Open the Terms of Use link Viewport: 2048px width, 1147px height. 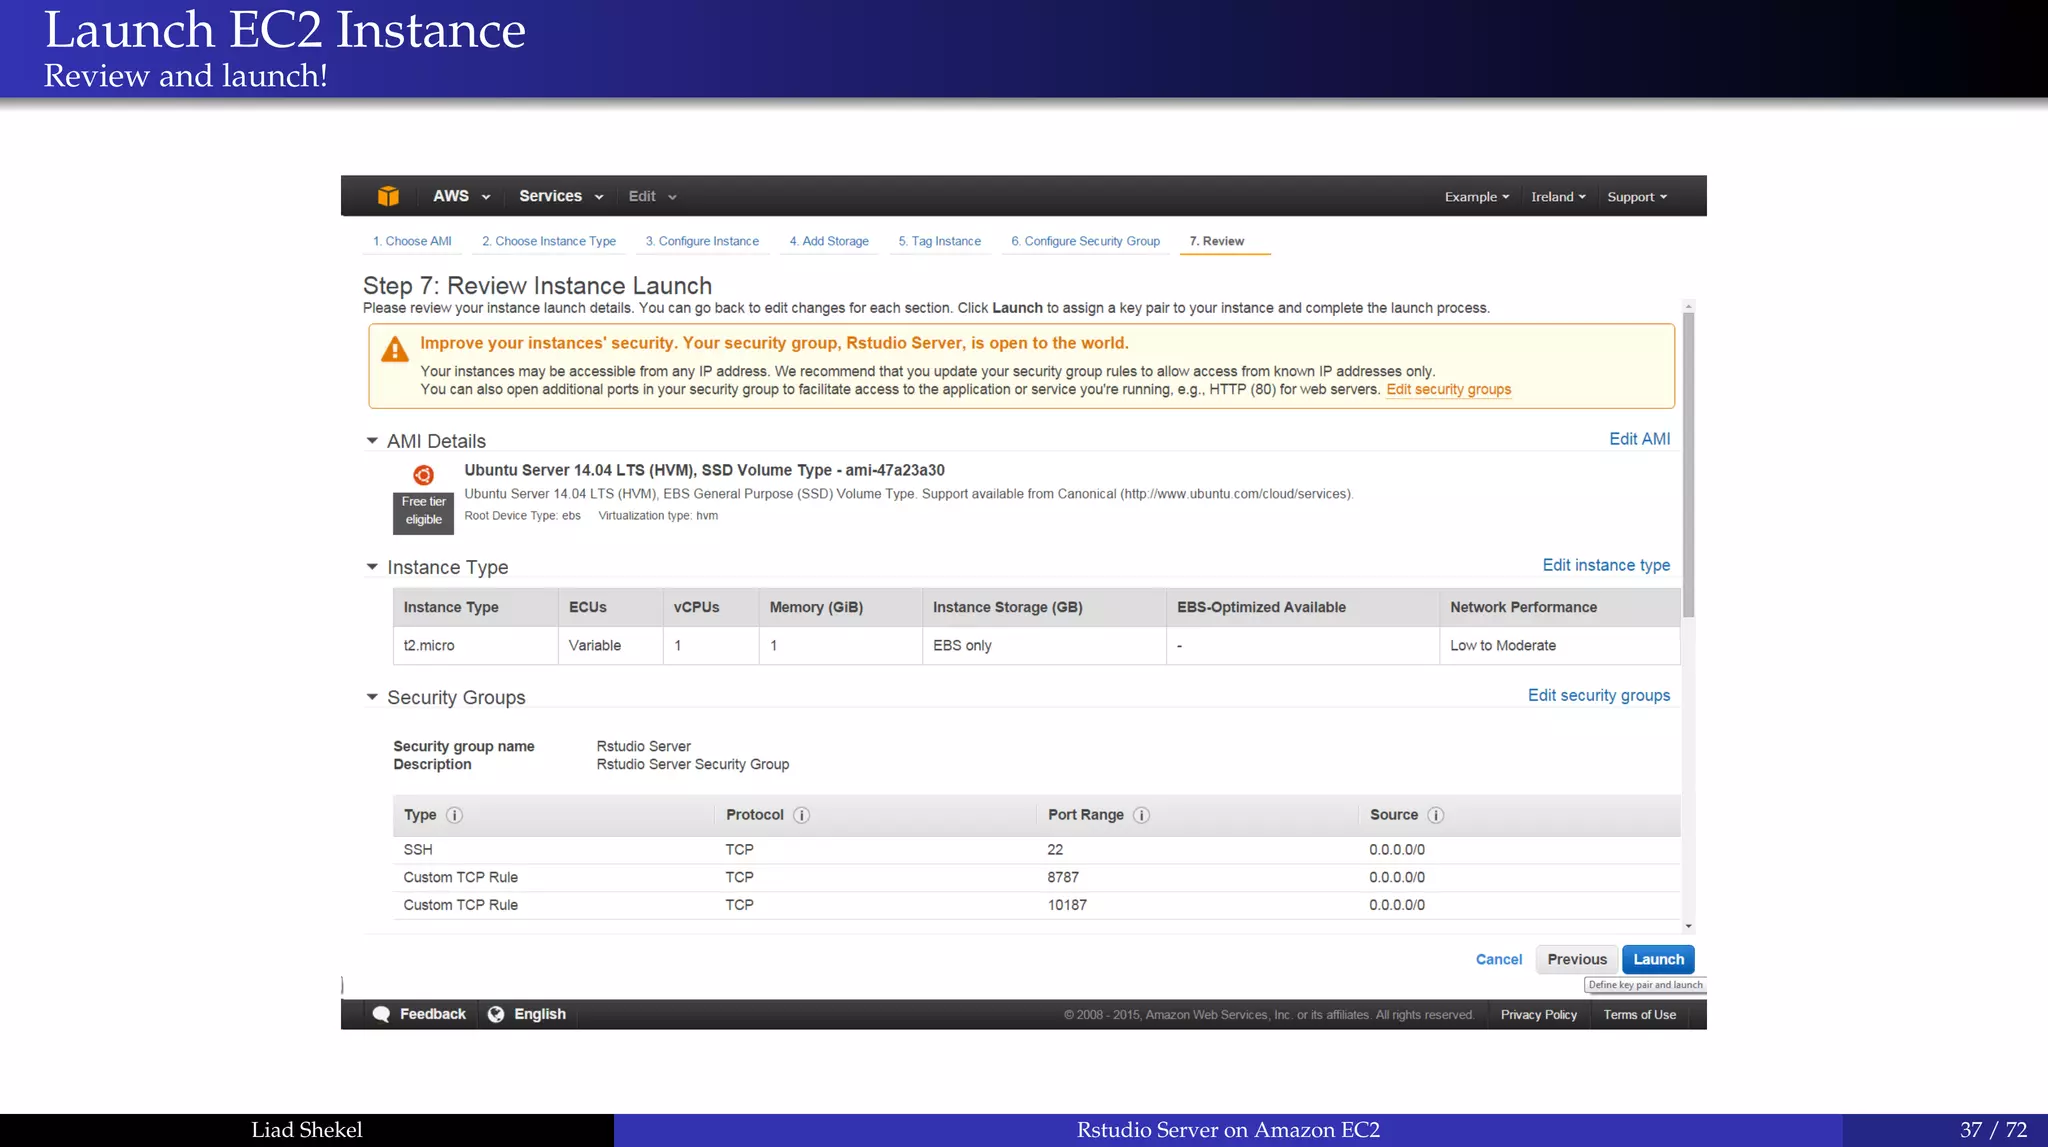coord(1640,1014)
